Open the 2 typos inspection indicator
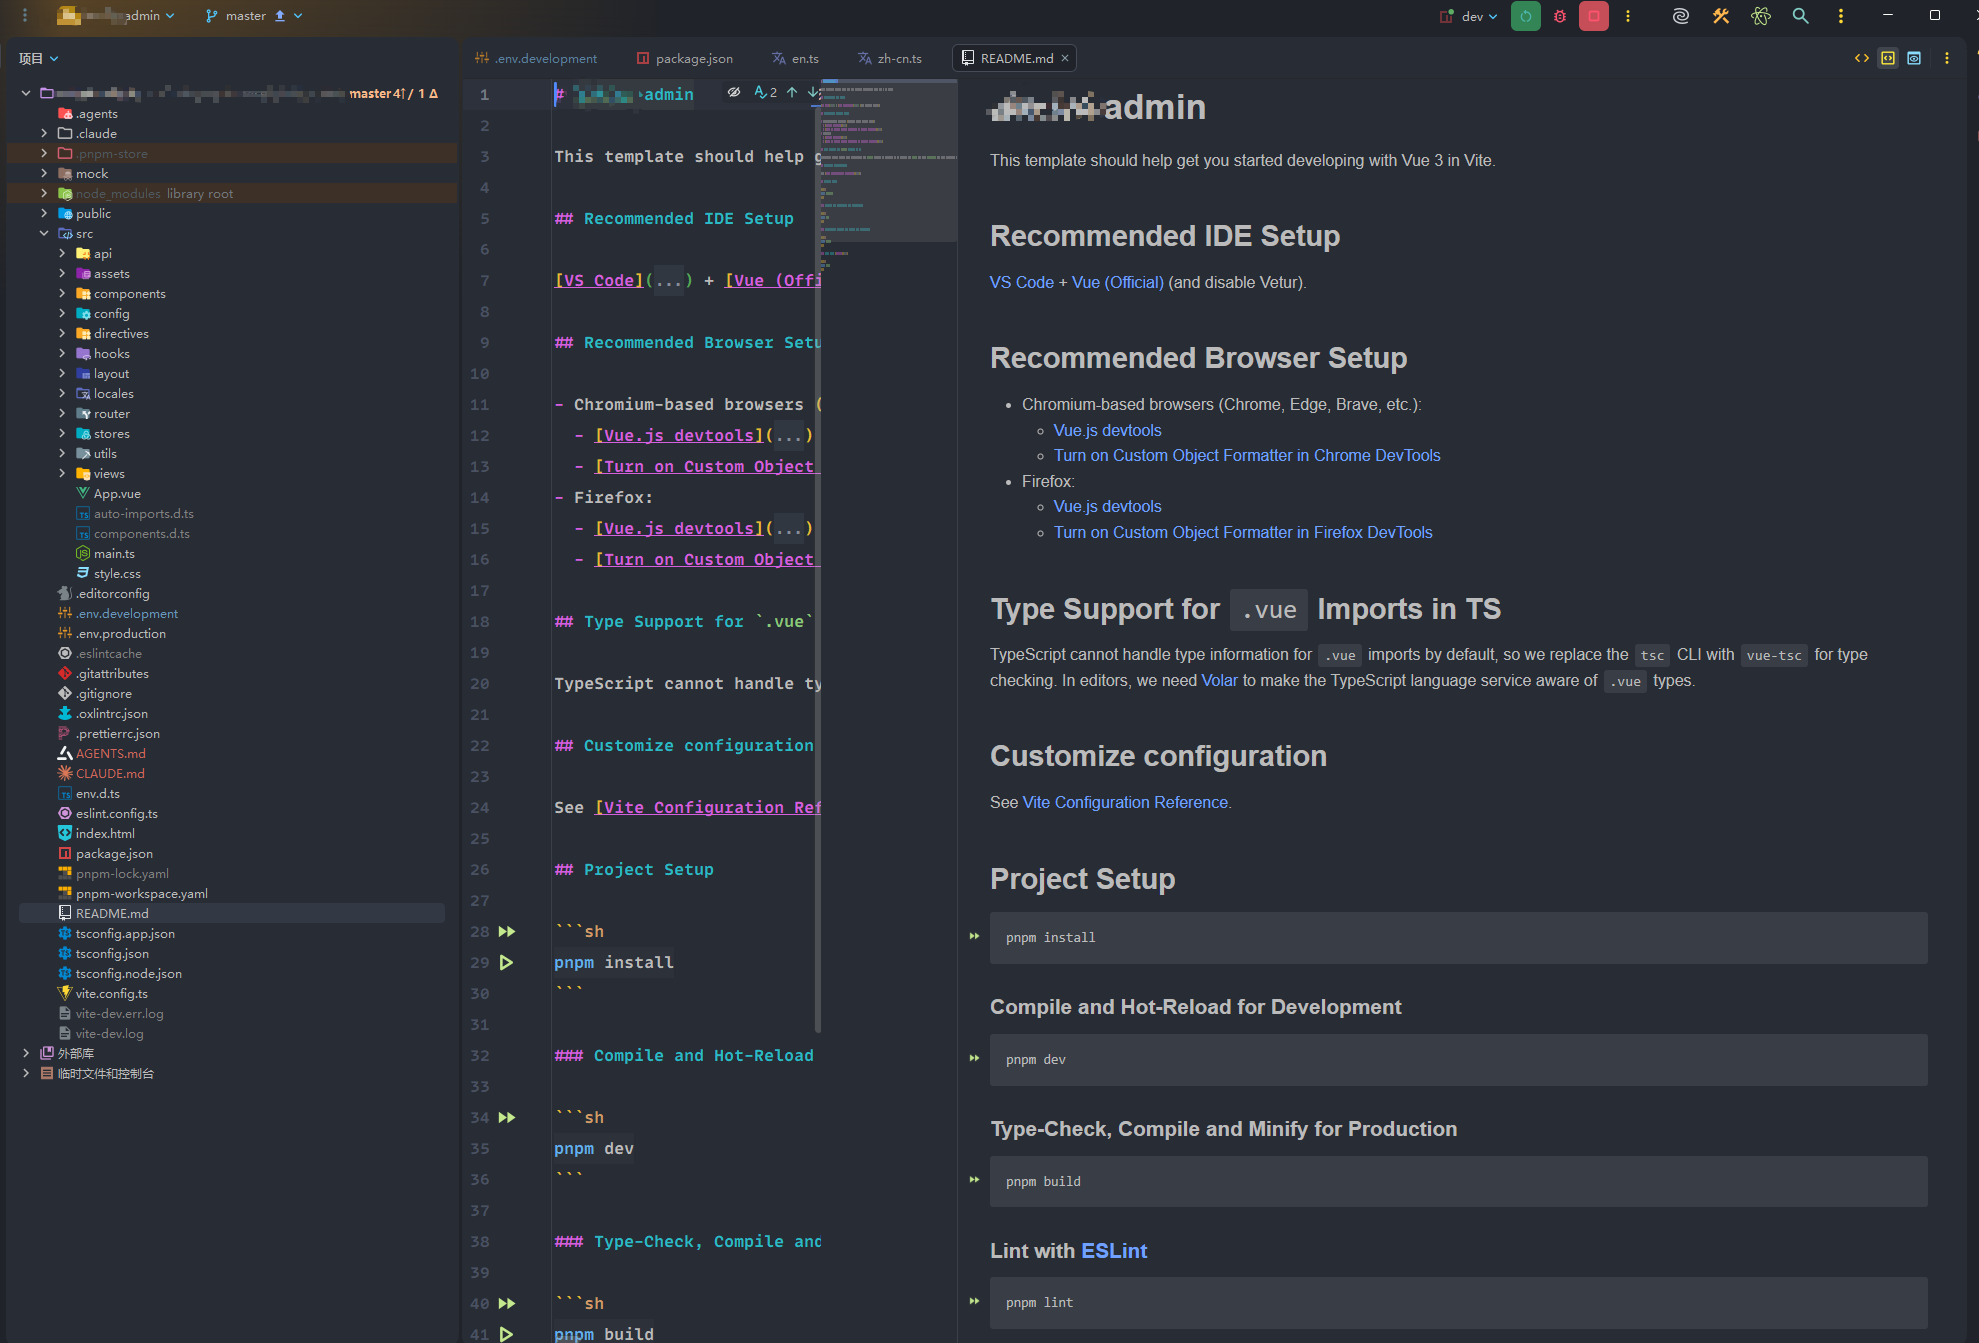The height and width of the screenshot is (1343, 1979). tap(766, 92)
